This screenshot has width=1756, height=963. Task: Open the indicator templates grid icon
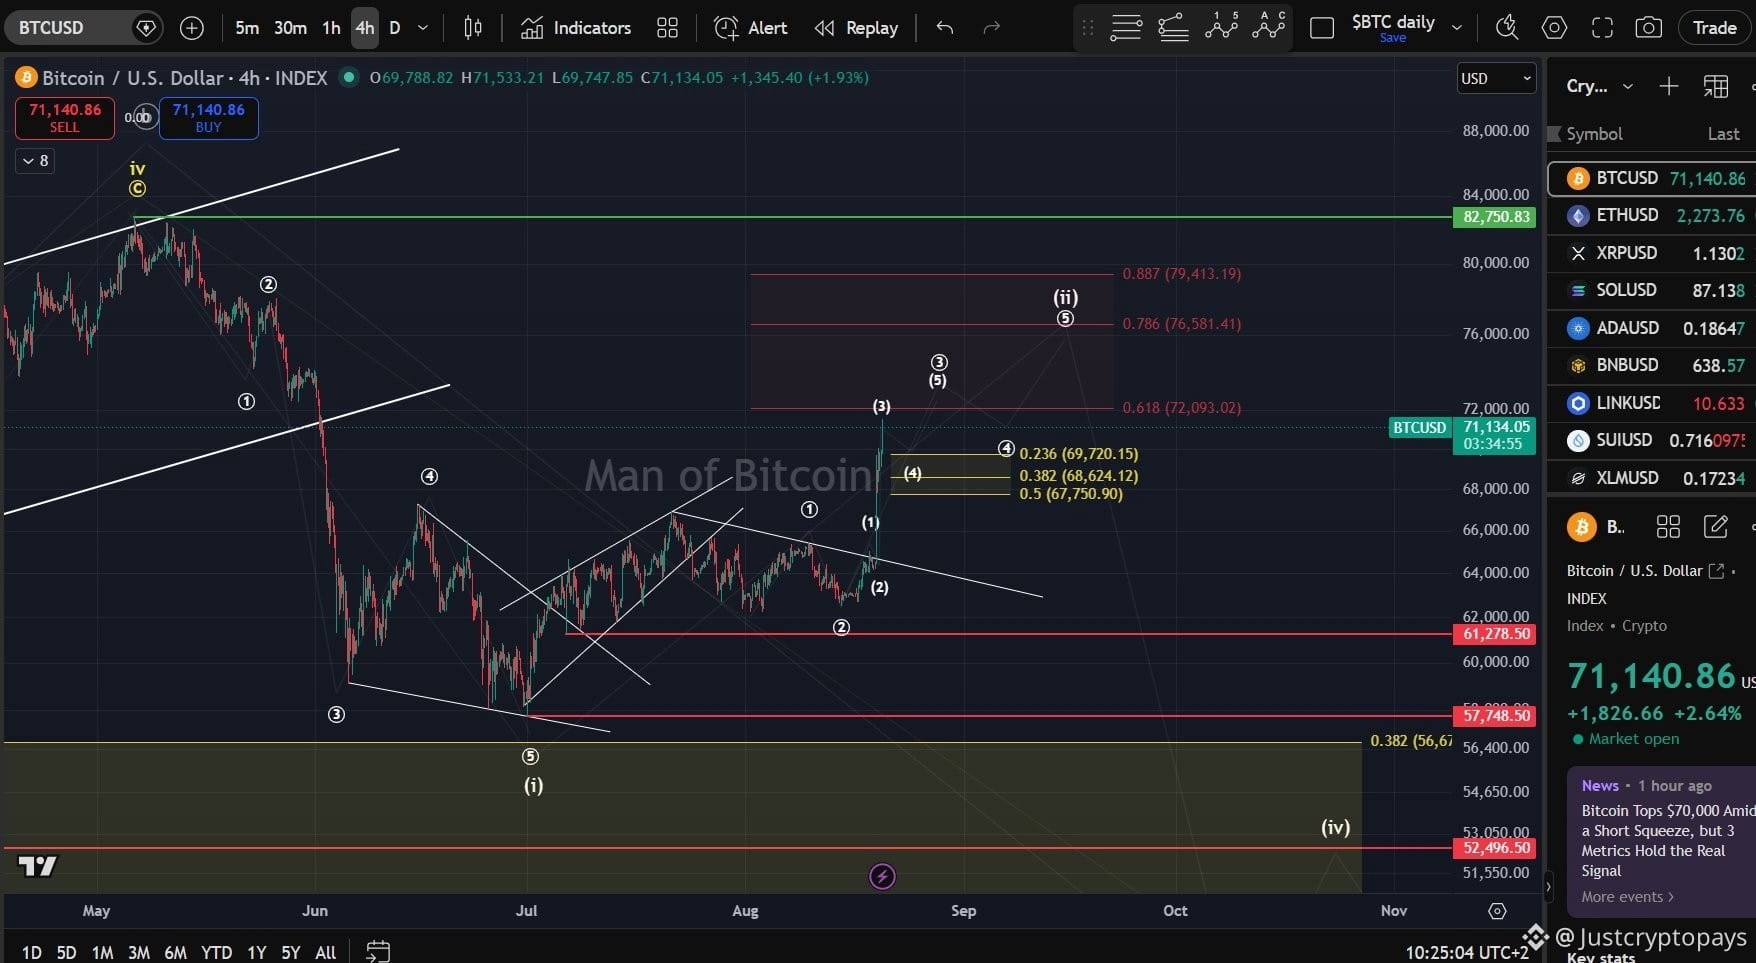point(667,28)
